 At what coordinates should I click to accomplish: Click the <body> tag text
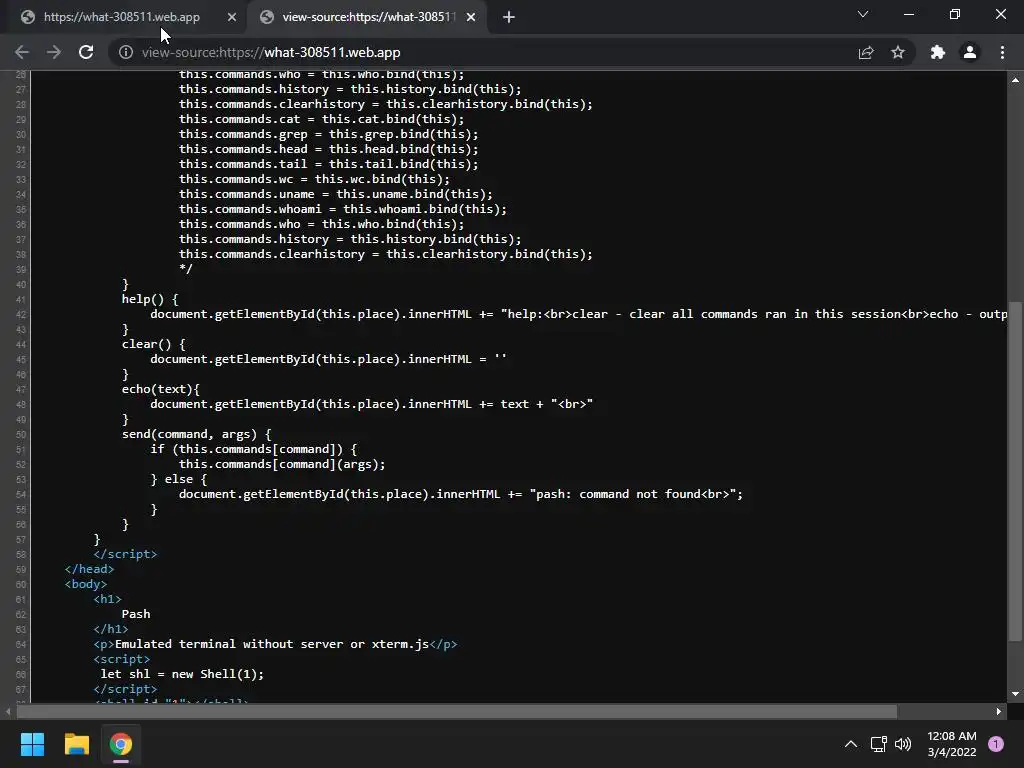pyautogui.click(x=86, y=584)
